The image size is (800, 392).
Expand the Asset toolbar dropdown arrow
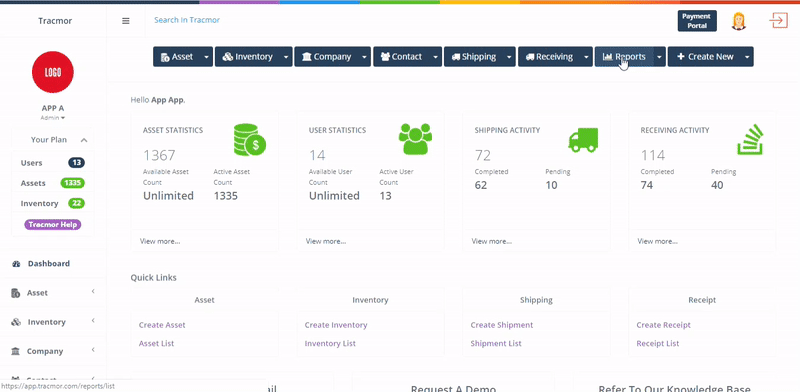point(207,57)
